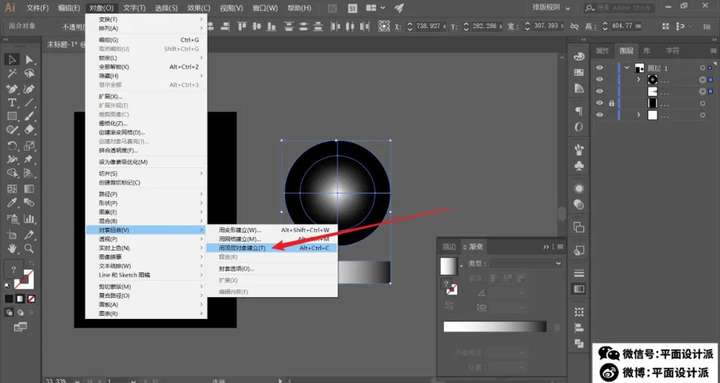Choose 剪切蒙版(M) in object menu

pos(146,287)
